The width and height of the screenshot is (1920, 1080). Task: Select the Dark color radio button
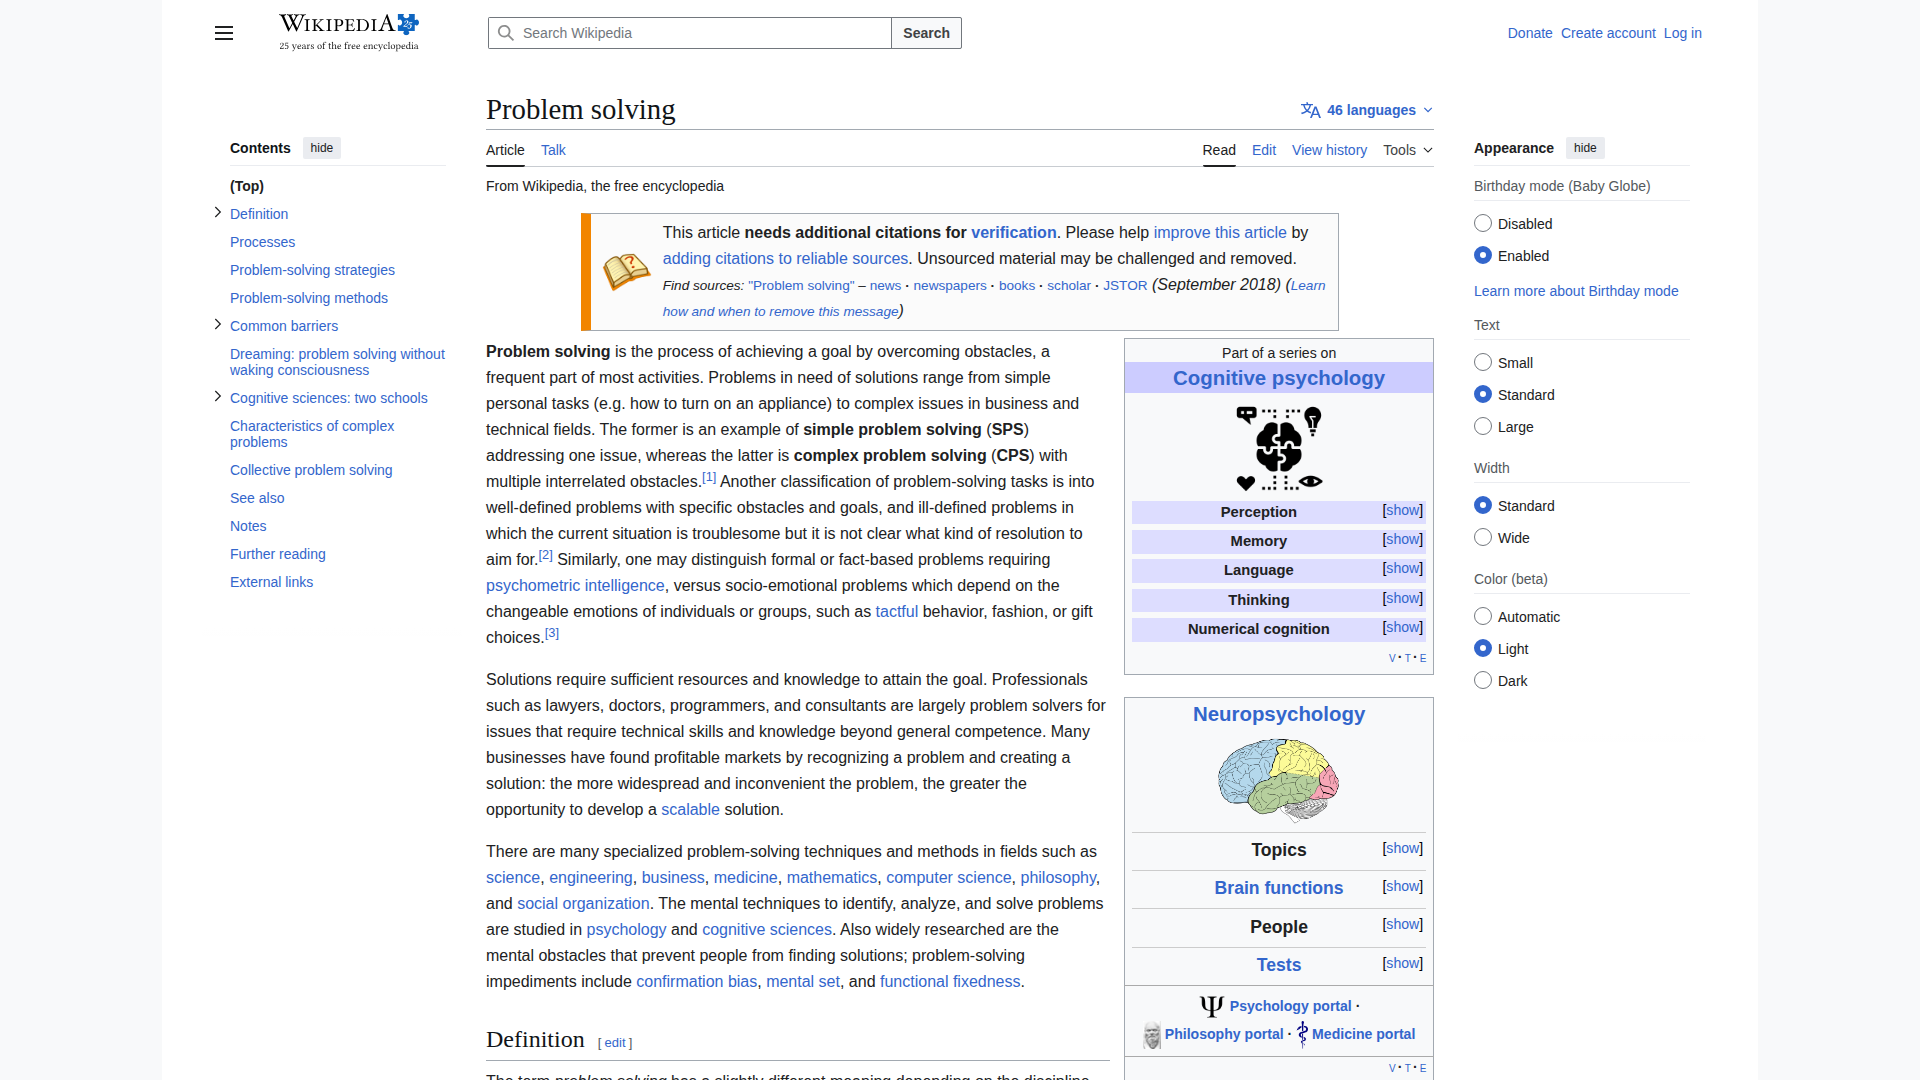[x=1483, y=681]
